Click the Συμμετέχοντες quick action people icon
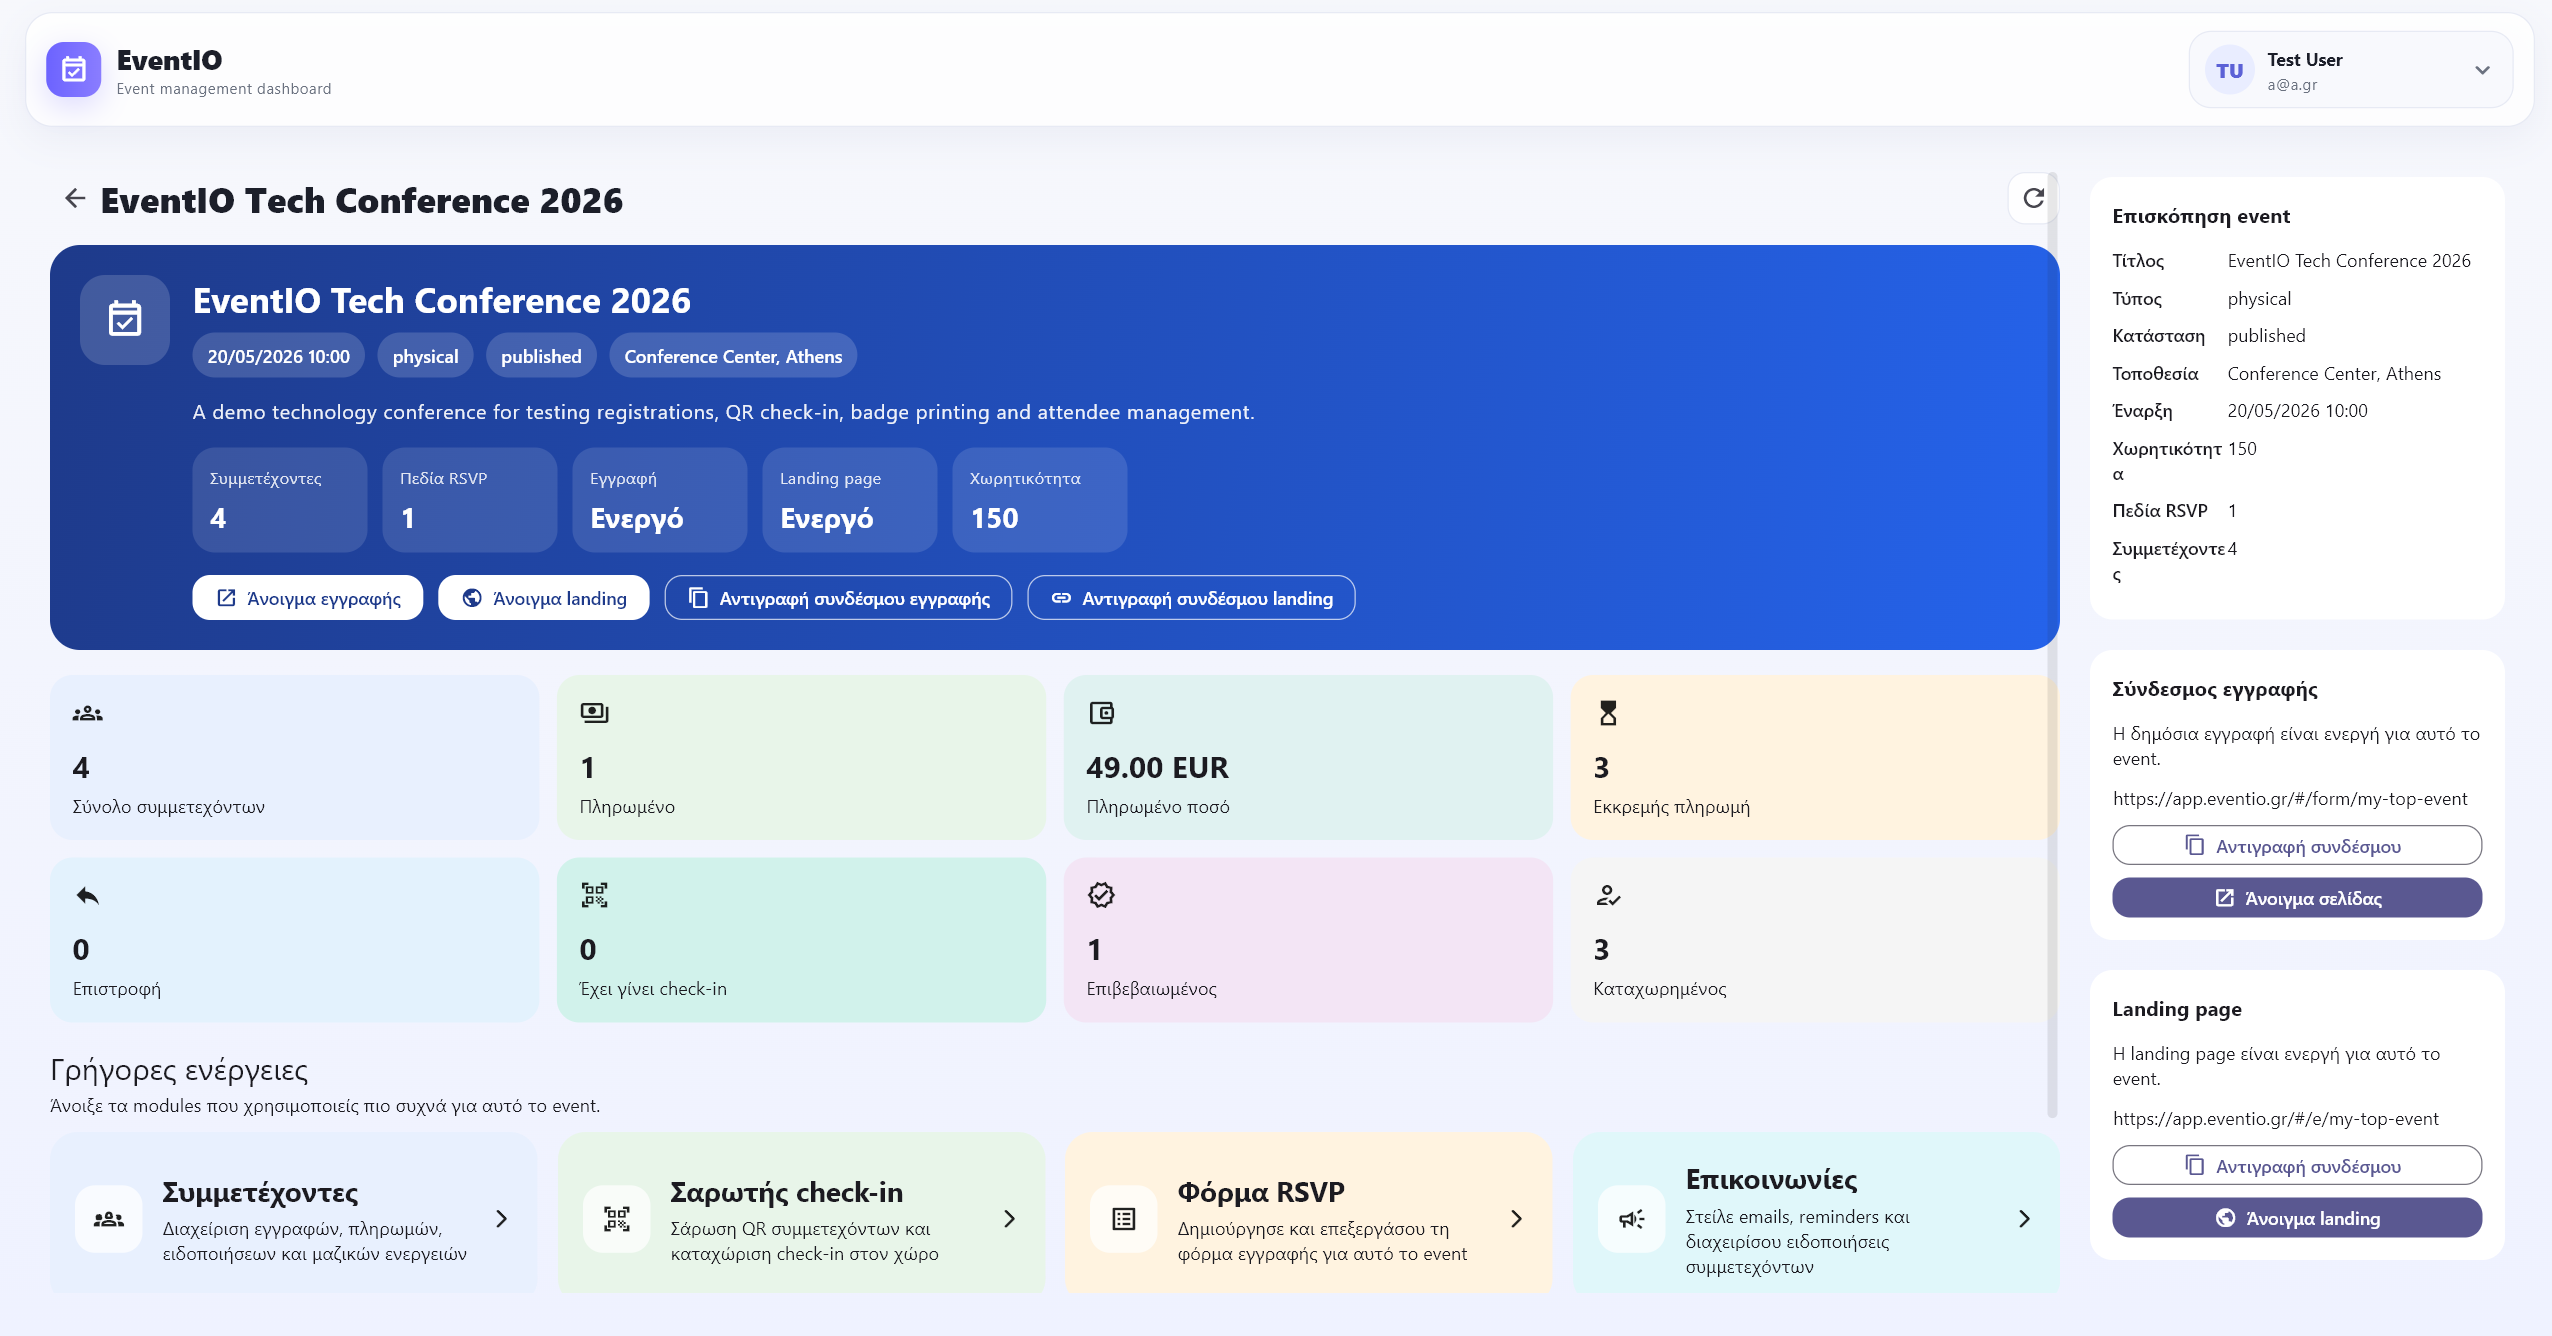This screenshot has width=2552, height=1336. (x=109, y=1219)
